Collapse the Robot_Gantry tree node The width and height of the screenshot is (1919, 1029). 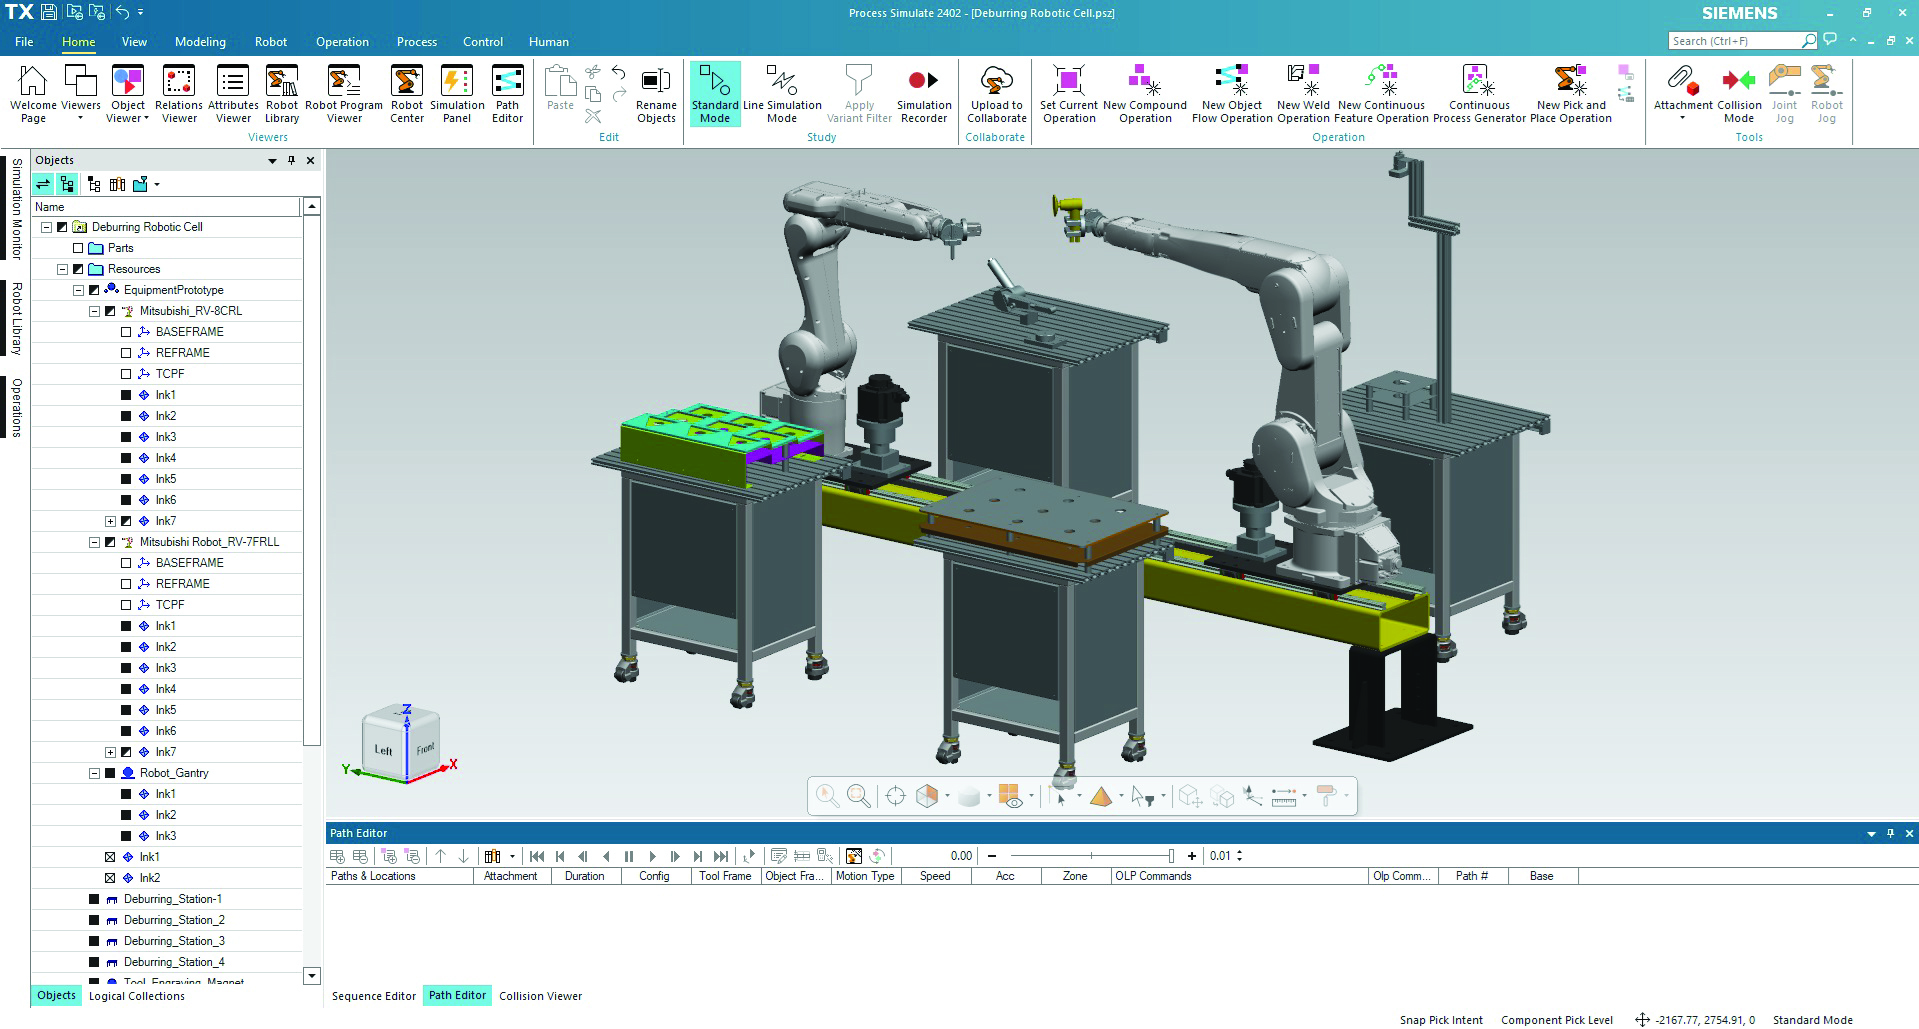point(94,773)
